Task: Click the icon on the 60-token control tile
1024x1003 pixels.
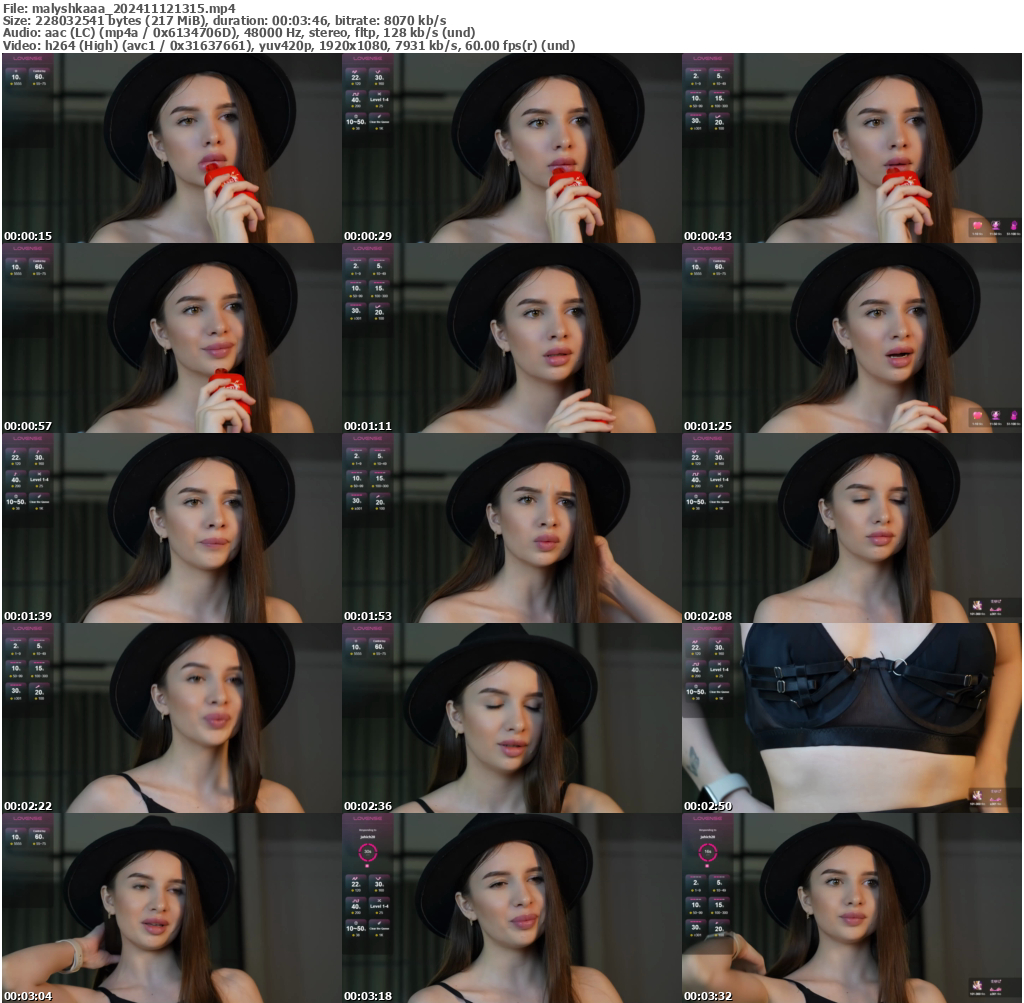Action: tap(40, 71)
